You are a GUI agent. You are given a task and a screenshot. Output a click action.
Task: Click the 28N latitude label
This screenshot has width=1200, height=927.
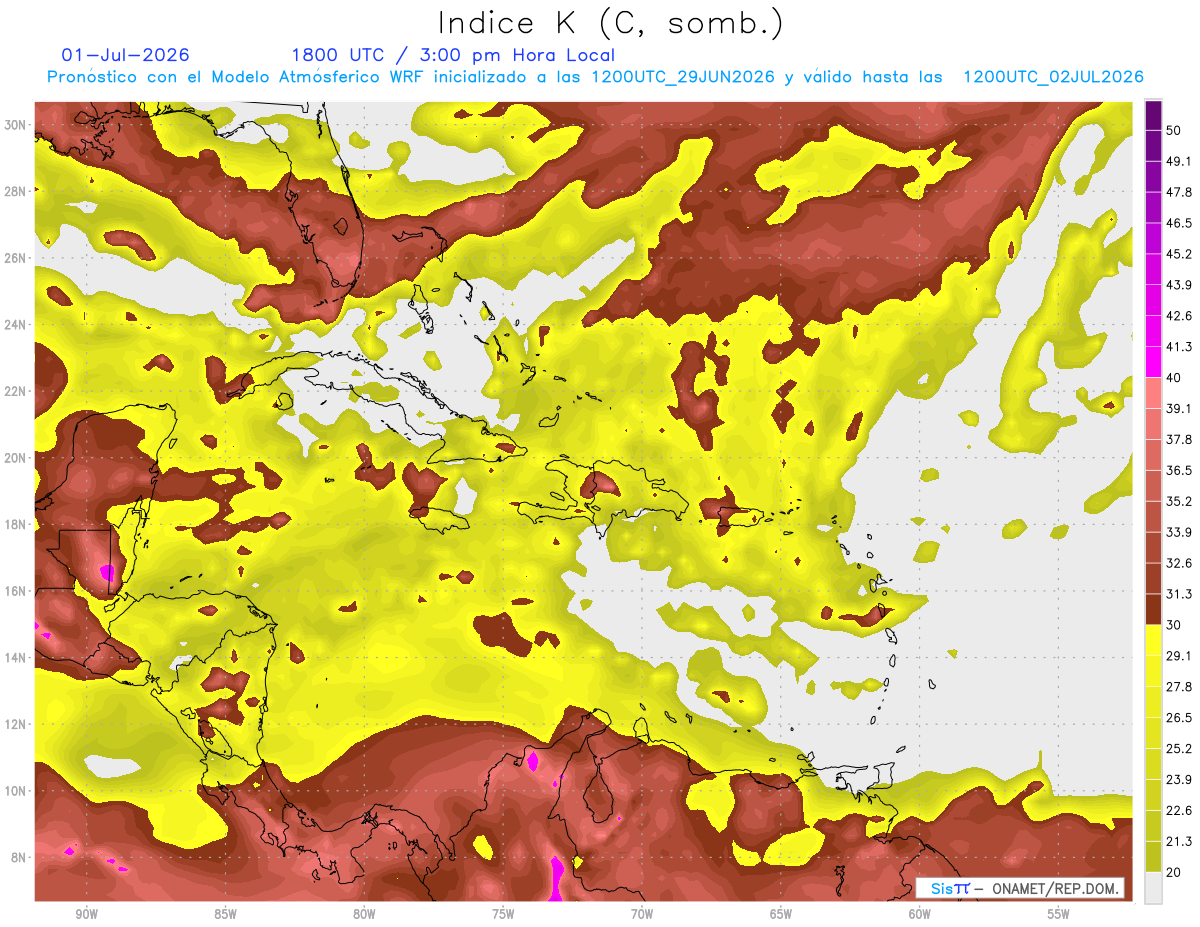click(15, 191)
